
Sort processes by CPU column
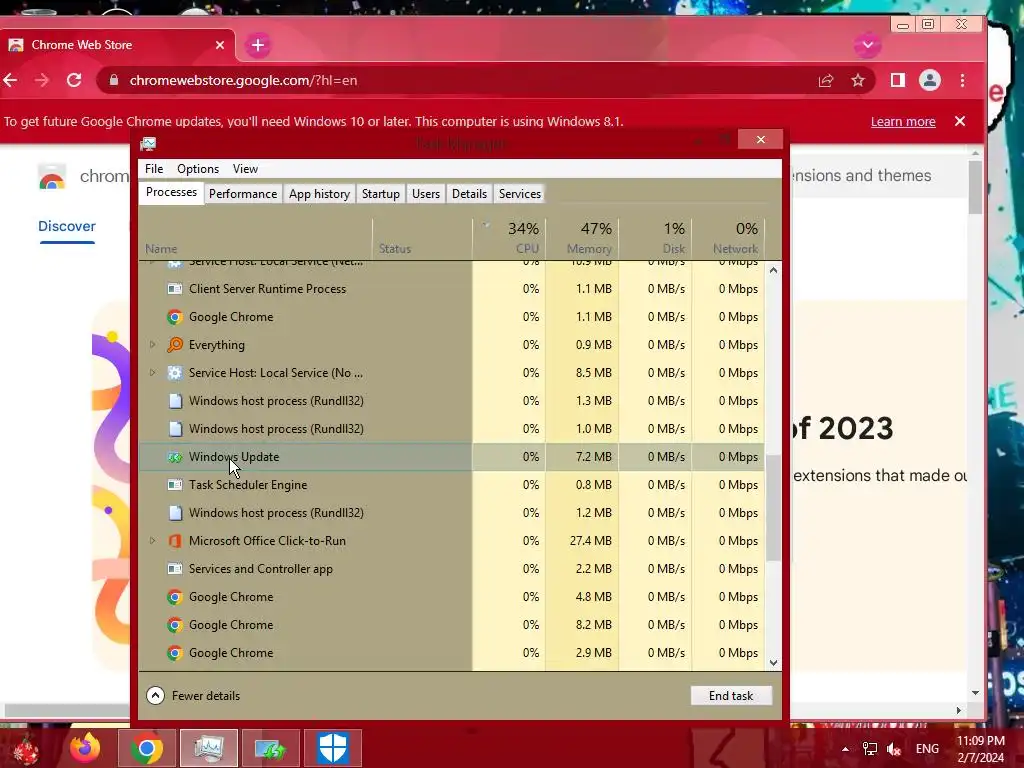tap(509, 238)
